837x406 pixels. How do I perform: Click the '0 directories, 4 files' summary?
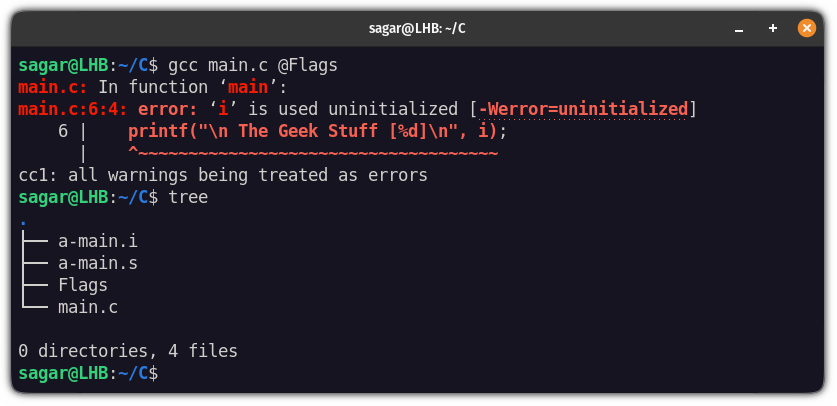point(128,351)
